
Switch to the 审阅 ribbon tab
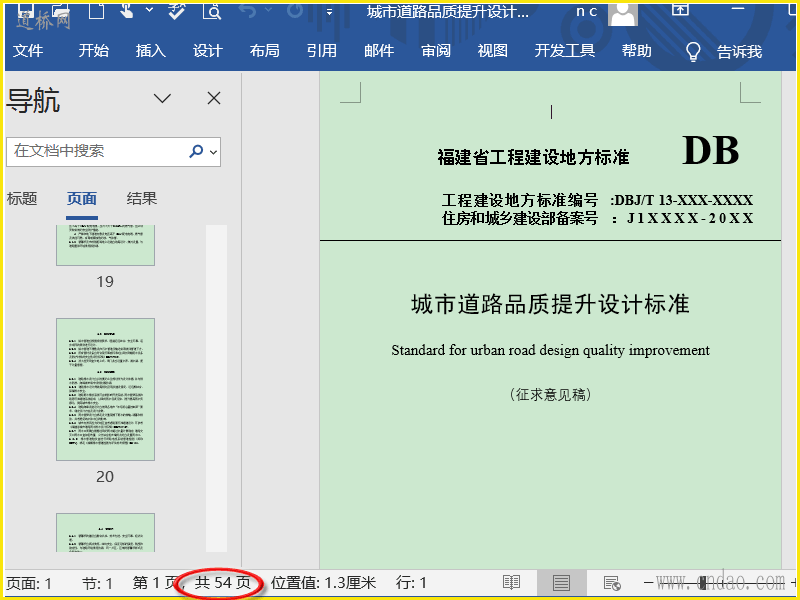tap(436, 51)
